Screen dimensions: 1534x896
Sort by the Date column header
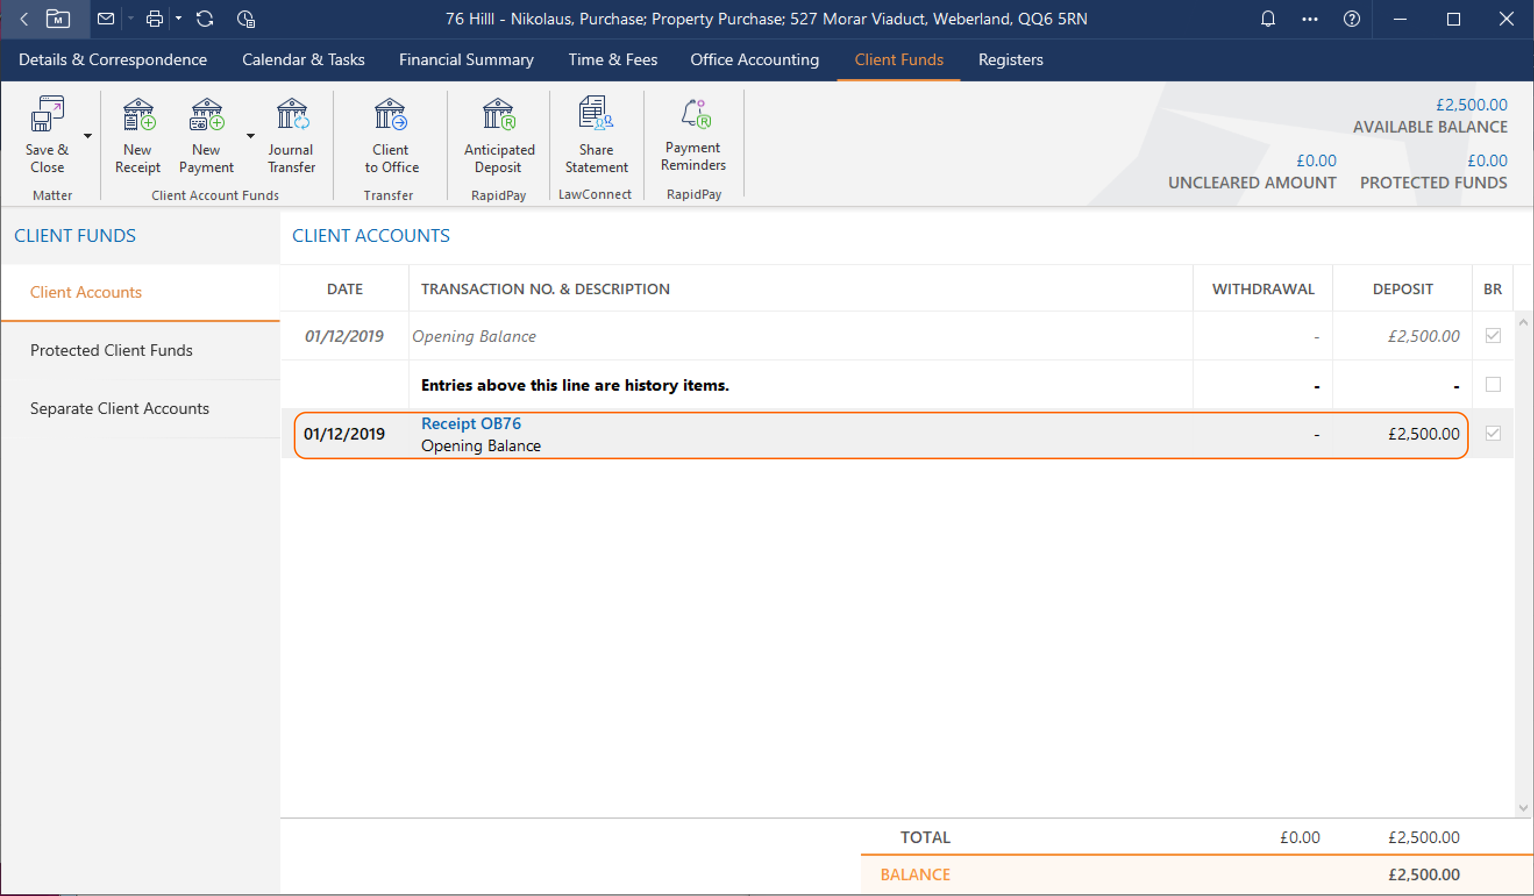click(344, 289)
